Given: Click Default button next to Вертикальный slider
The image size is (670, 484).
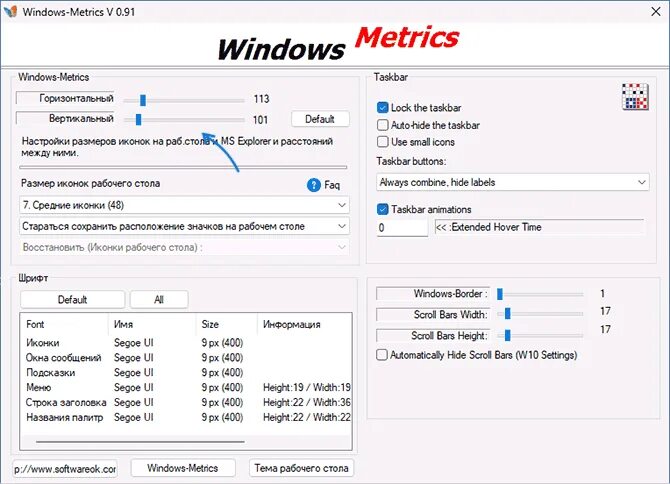Looking at the screenshot, I should coord(320,119).
